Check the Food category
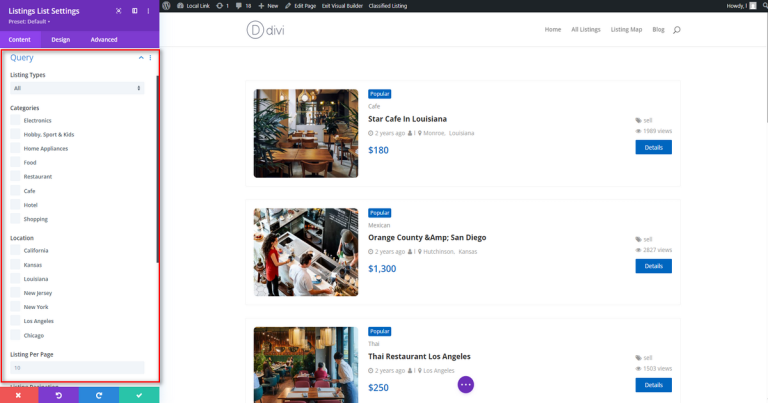 [x=15, y=162]
